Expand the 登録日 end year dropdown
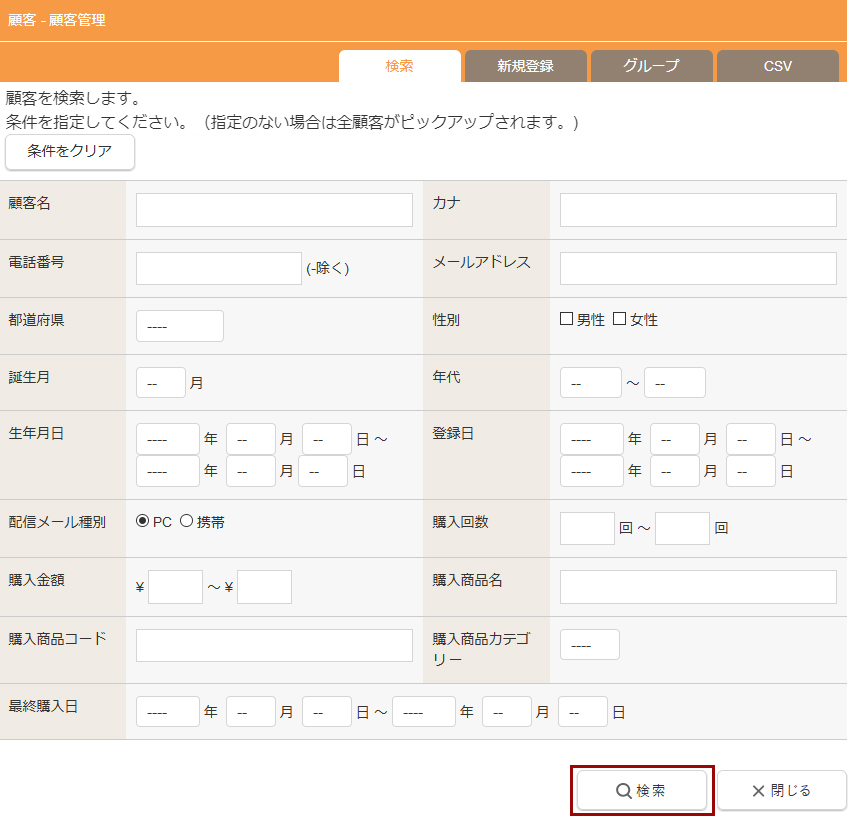Viewport: 848px width, 829px height. point(592,471)
